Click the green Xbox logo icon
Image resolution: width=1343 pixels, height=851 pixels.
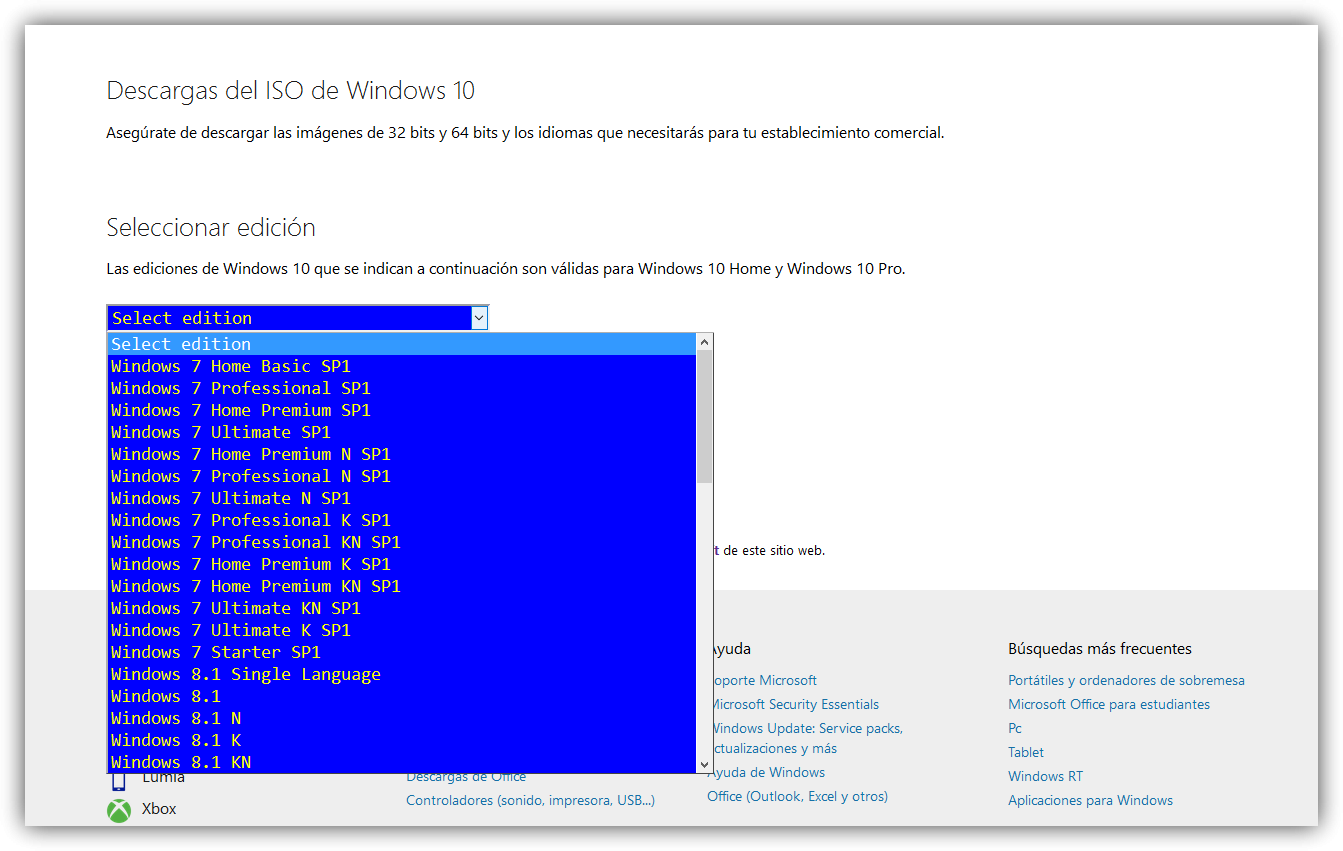(x=119, y=810)
